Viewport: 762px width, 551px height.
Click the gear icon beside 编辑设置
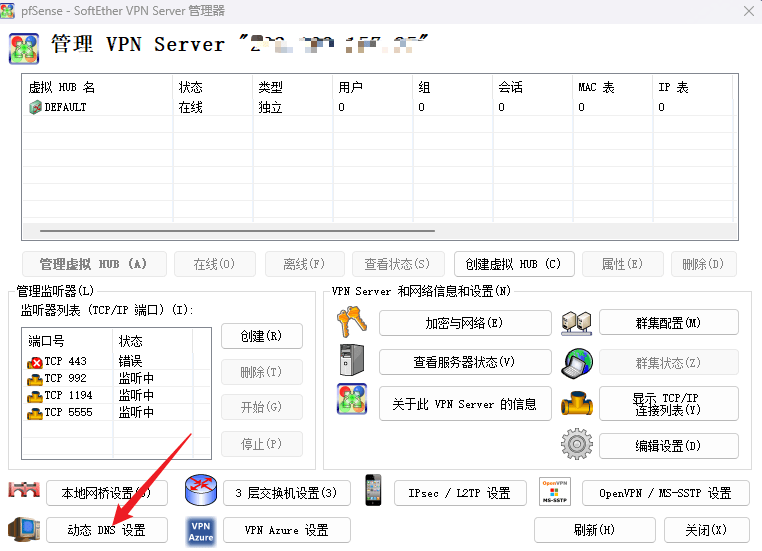pos(577,444)
